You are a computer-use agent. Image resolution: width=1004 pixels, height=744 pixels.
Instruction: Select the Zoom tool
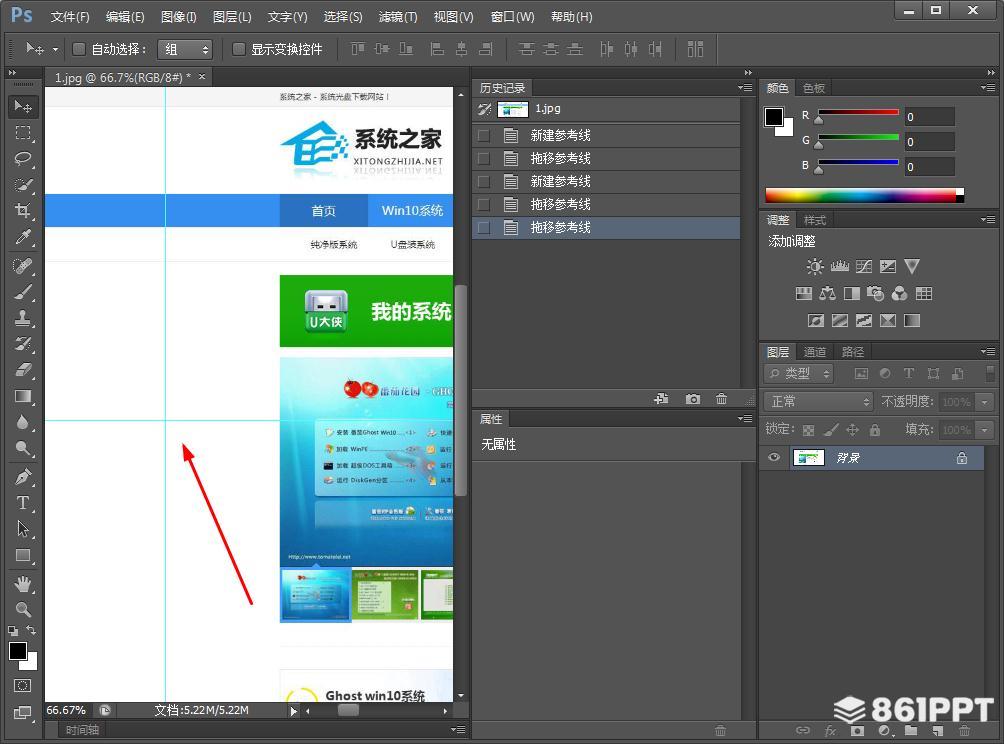[x=23, y=610]
